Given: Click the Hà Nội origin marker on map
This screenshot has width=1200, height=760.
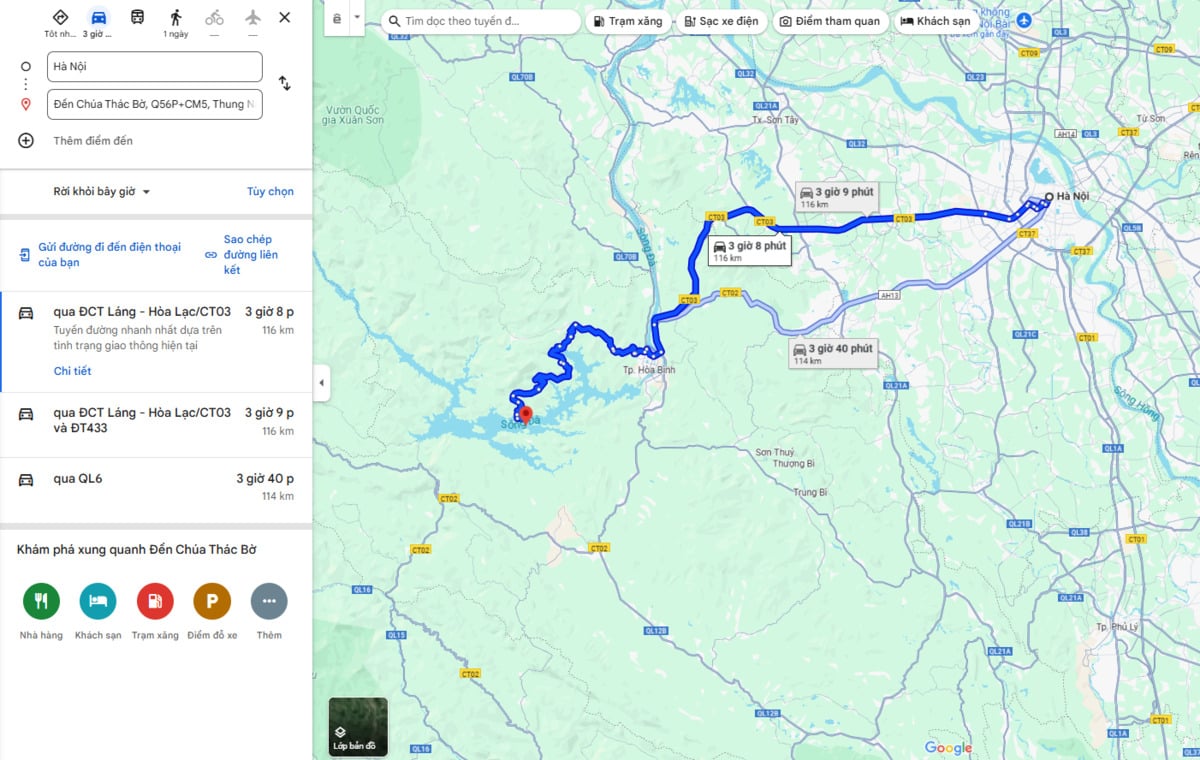Looking at the screenshot, I should coord(1048,196).
